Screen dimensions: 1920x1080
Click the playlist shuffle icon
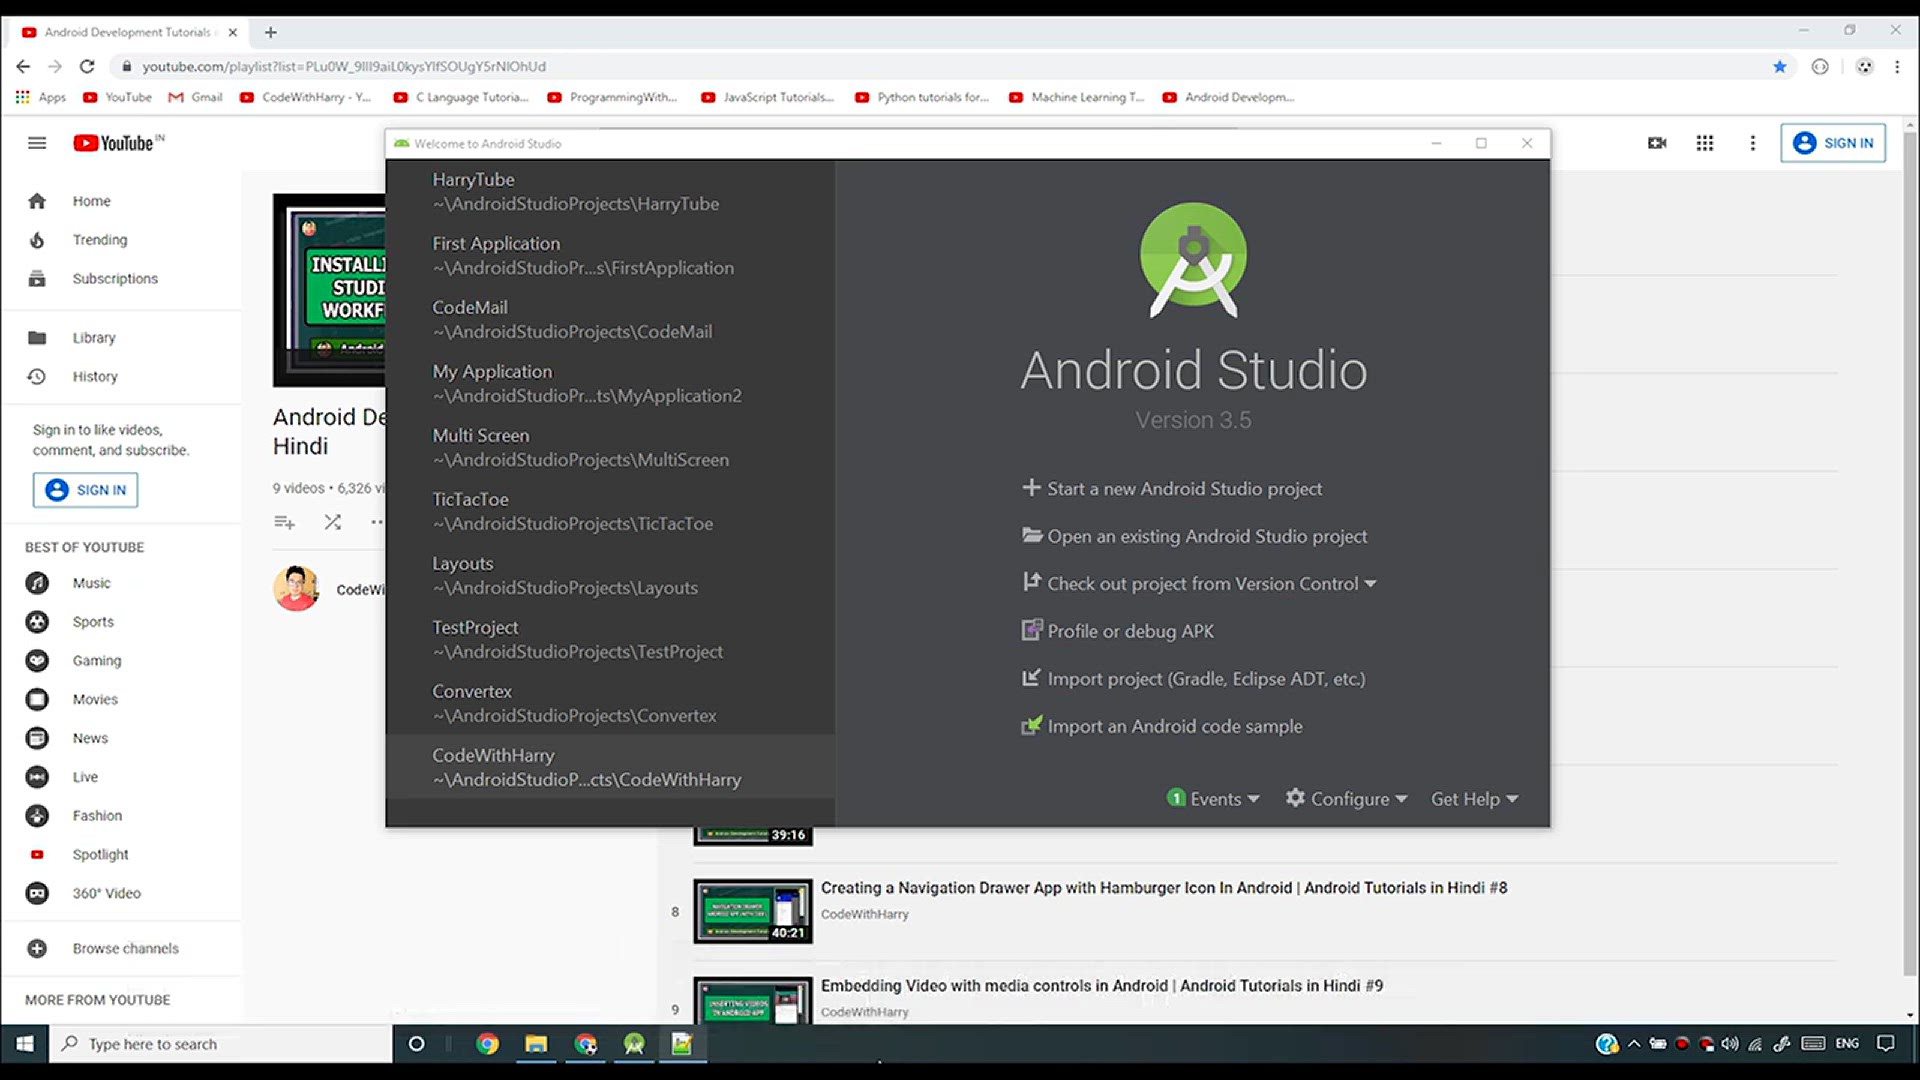[x=333, y=522]
